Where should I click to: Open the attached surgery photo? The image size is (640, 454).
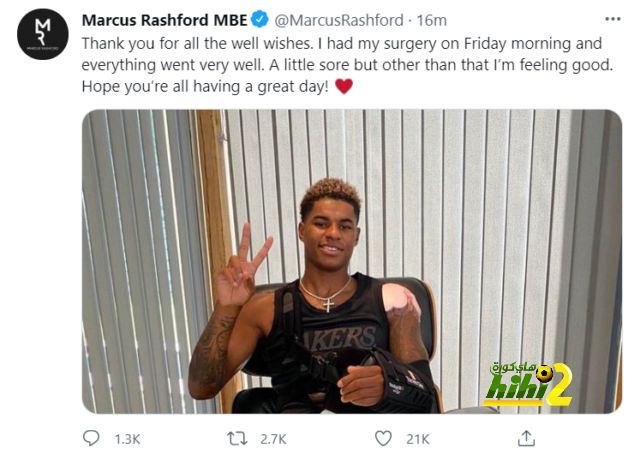352,261
